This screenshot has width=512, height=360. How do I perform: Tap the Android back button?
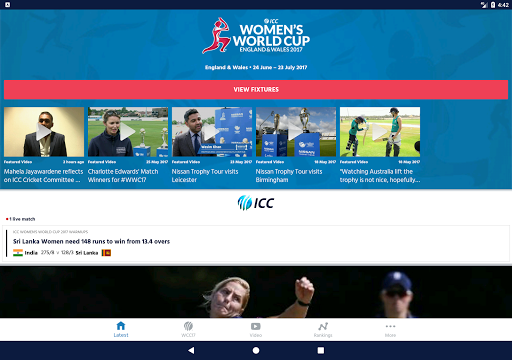click(191, 350)
